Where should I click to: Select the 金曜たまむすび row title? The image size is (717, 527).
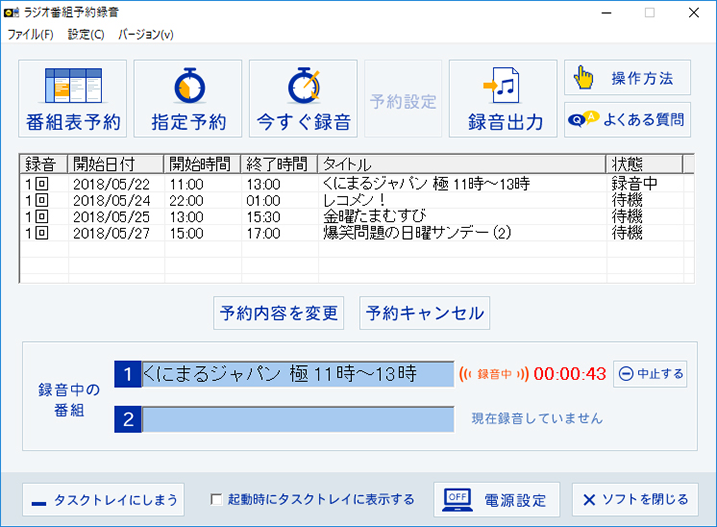point(375,216)
